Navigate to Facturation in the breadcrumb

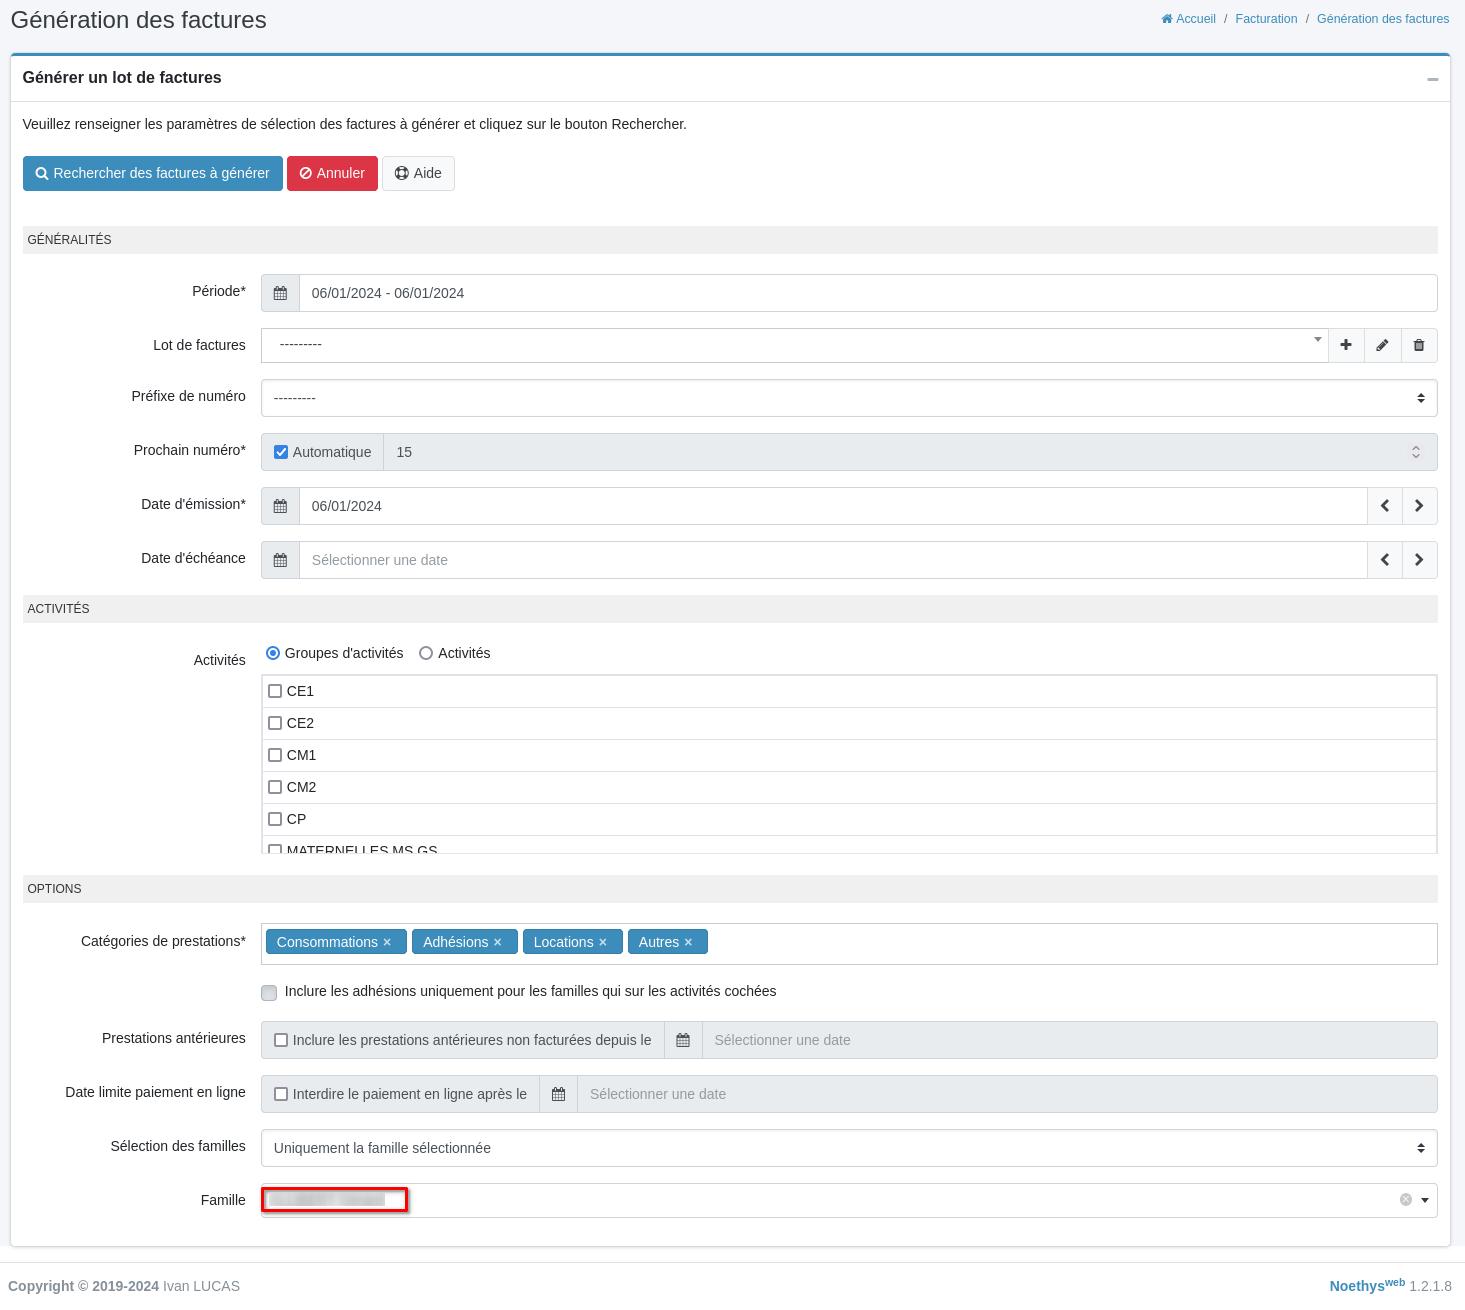[1265, 19]
